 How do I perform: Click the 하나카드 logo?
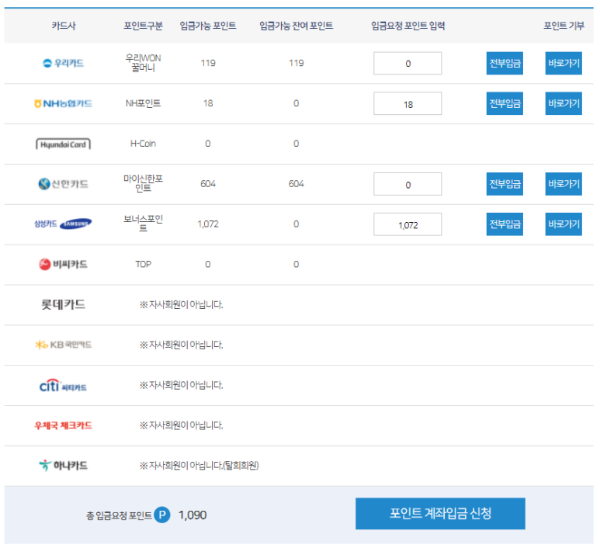coord(63,465)
